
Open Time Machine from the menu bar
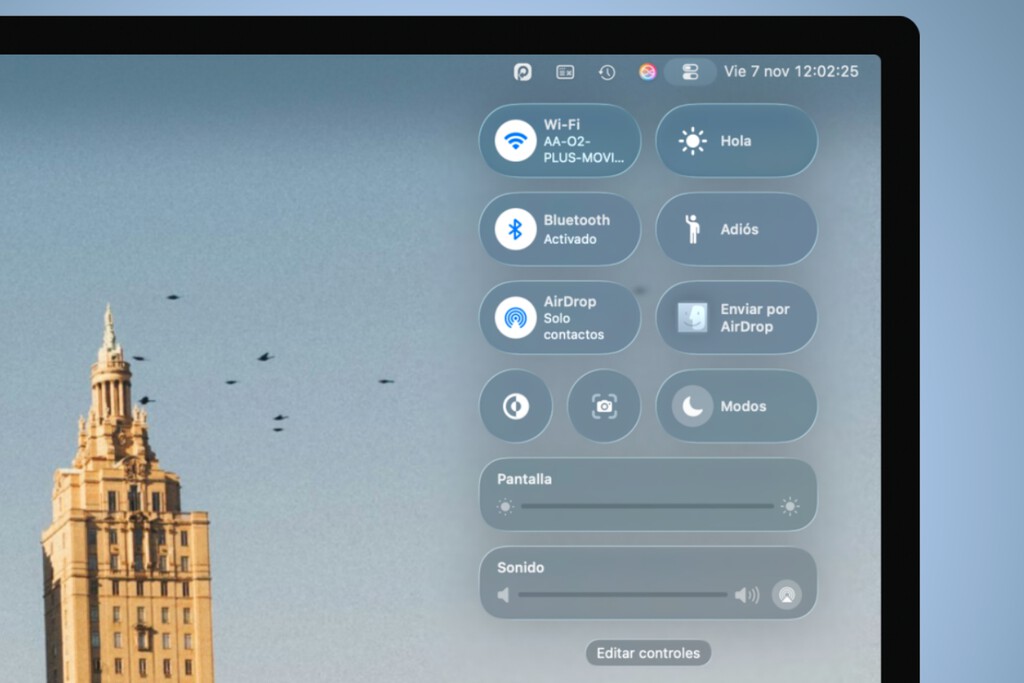click(x=606, y=71)
